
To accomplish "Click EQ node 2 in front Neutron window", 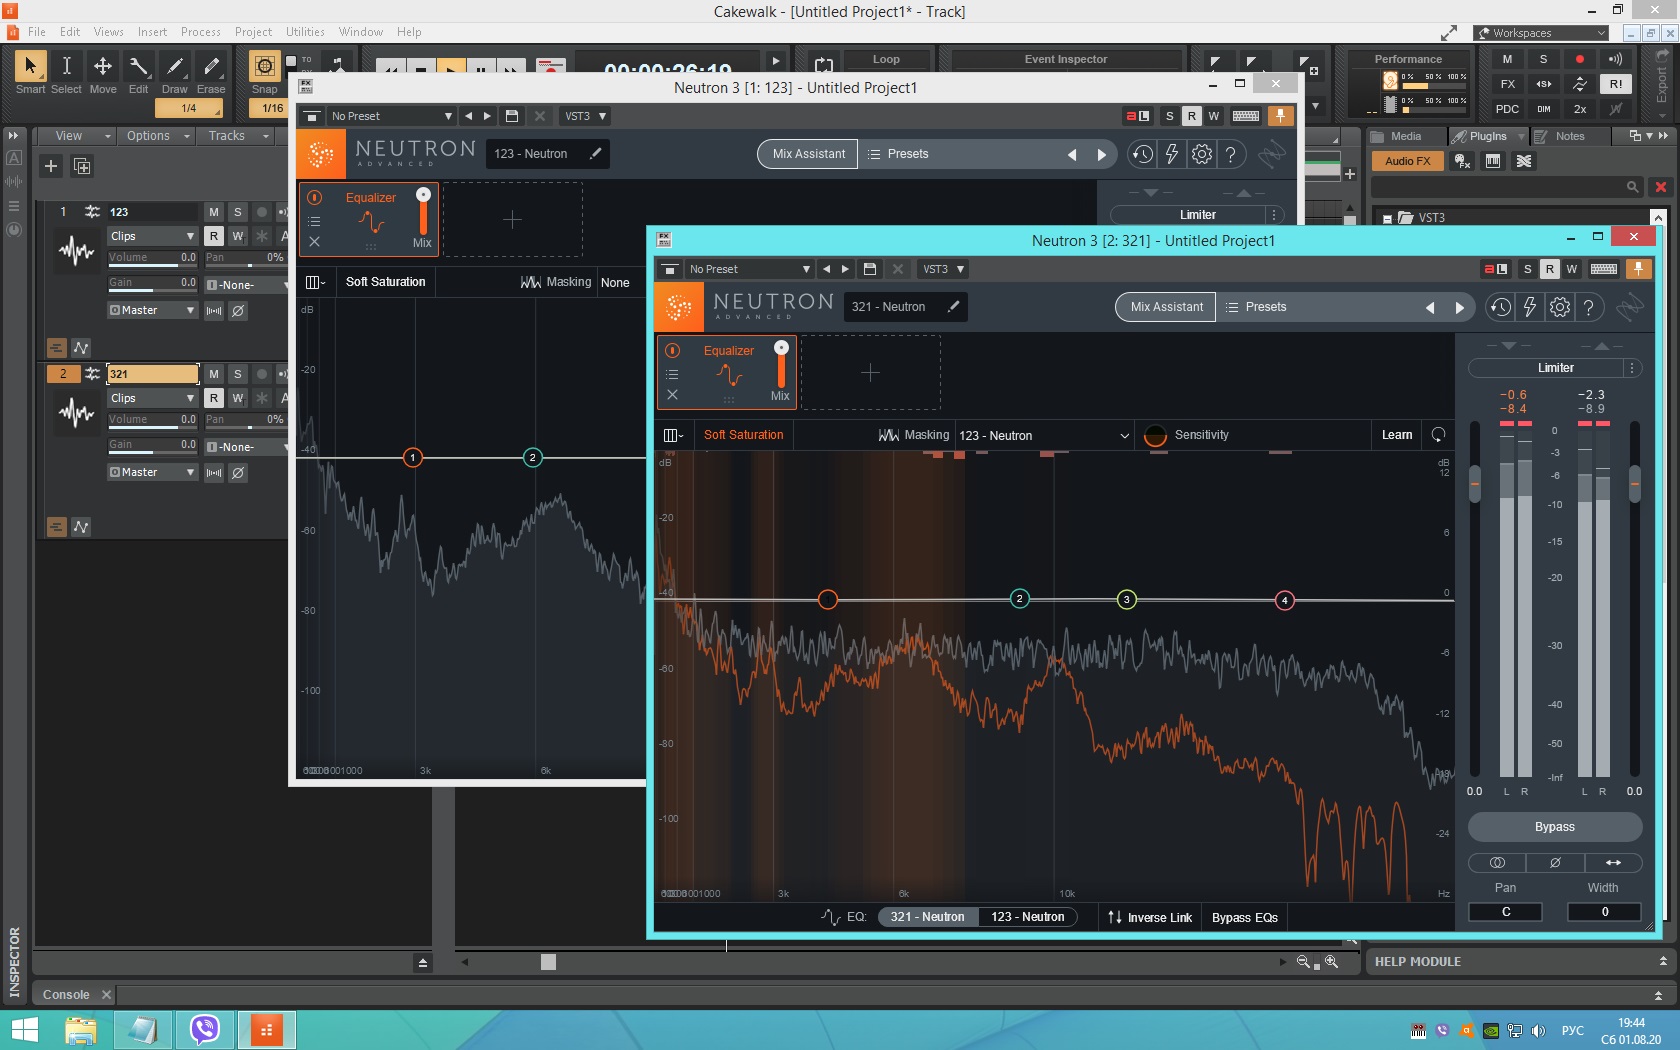I will tap(1019, 599).
